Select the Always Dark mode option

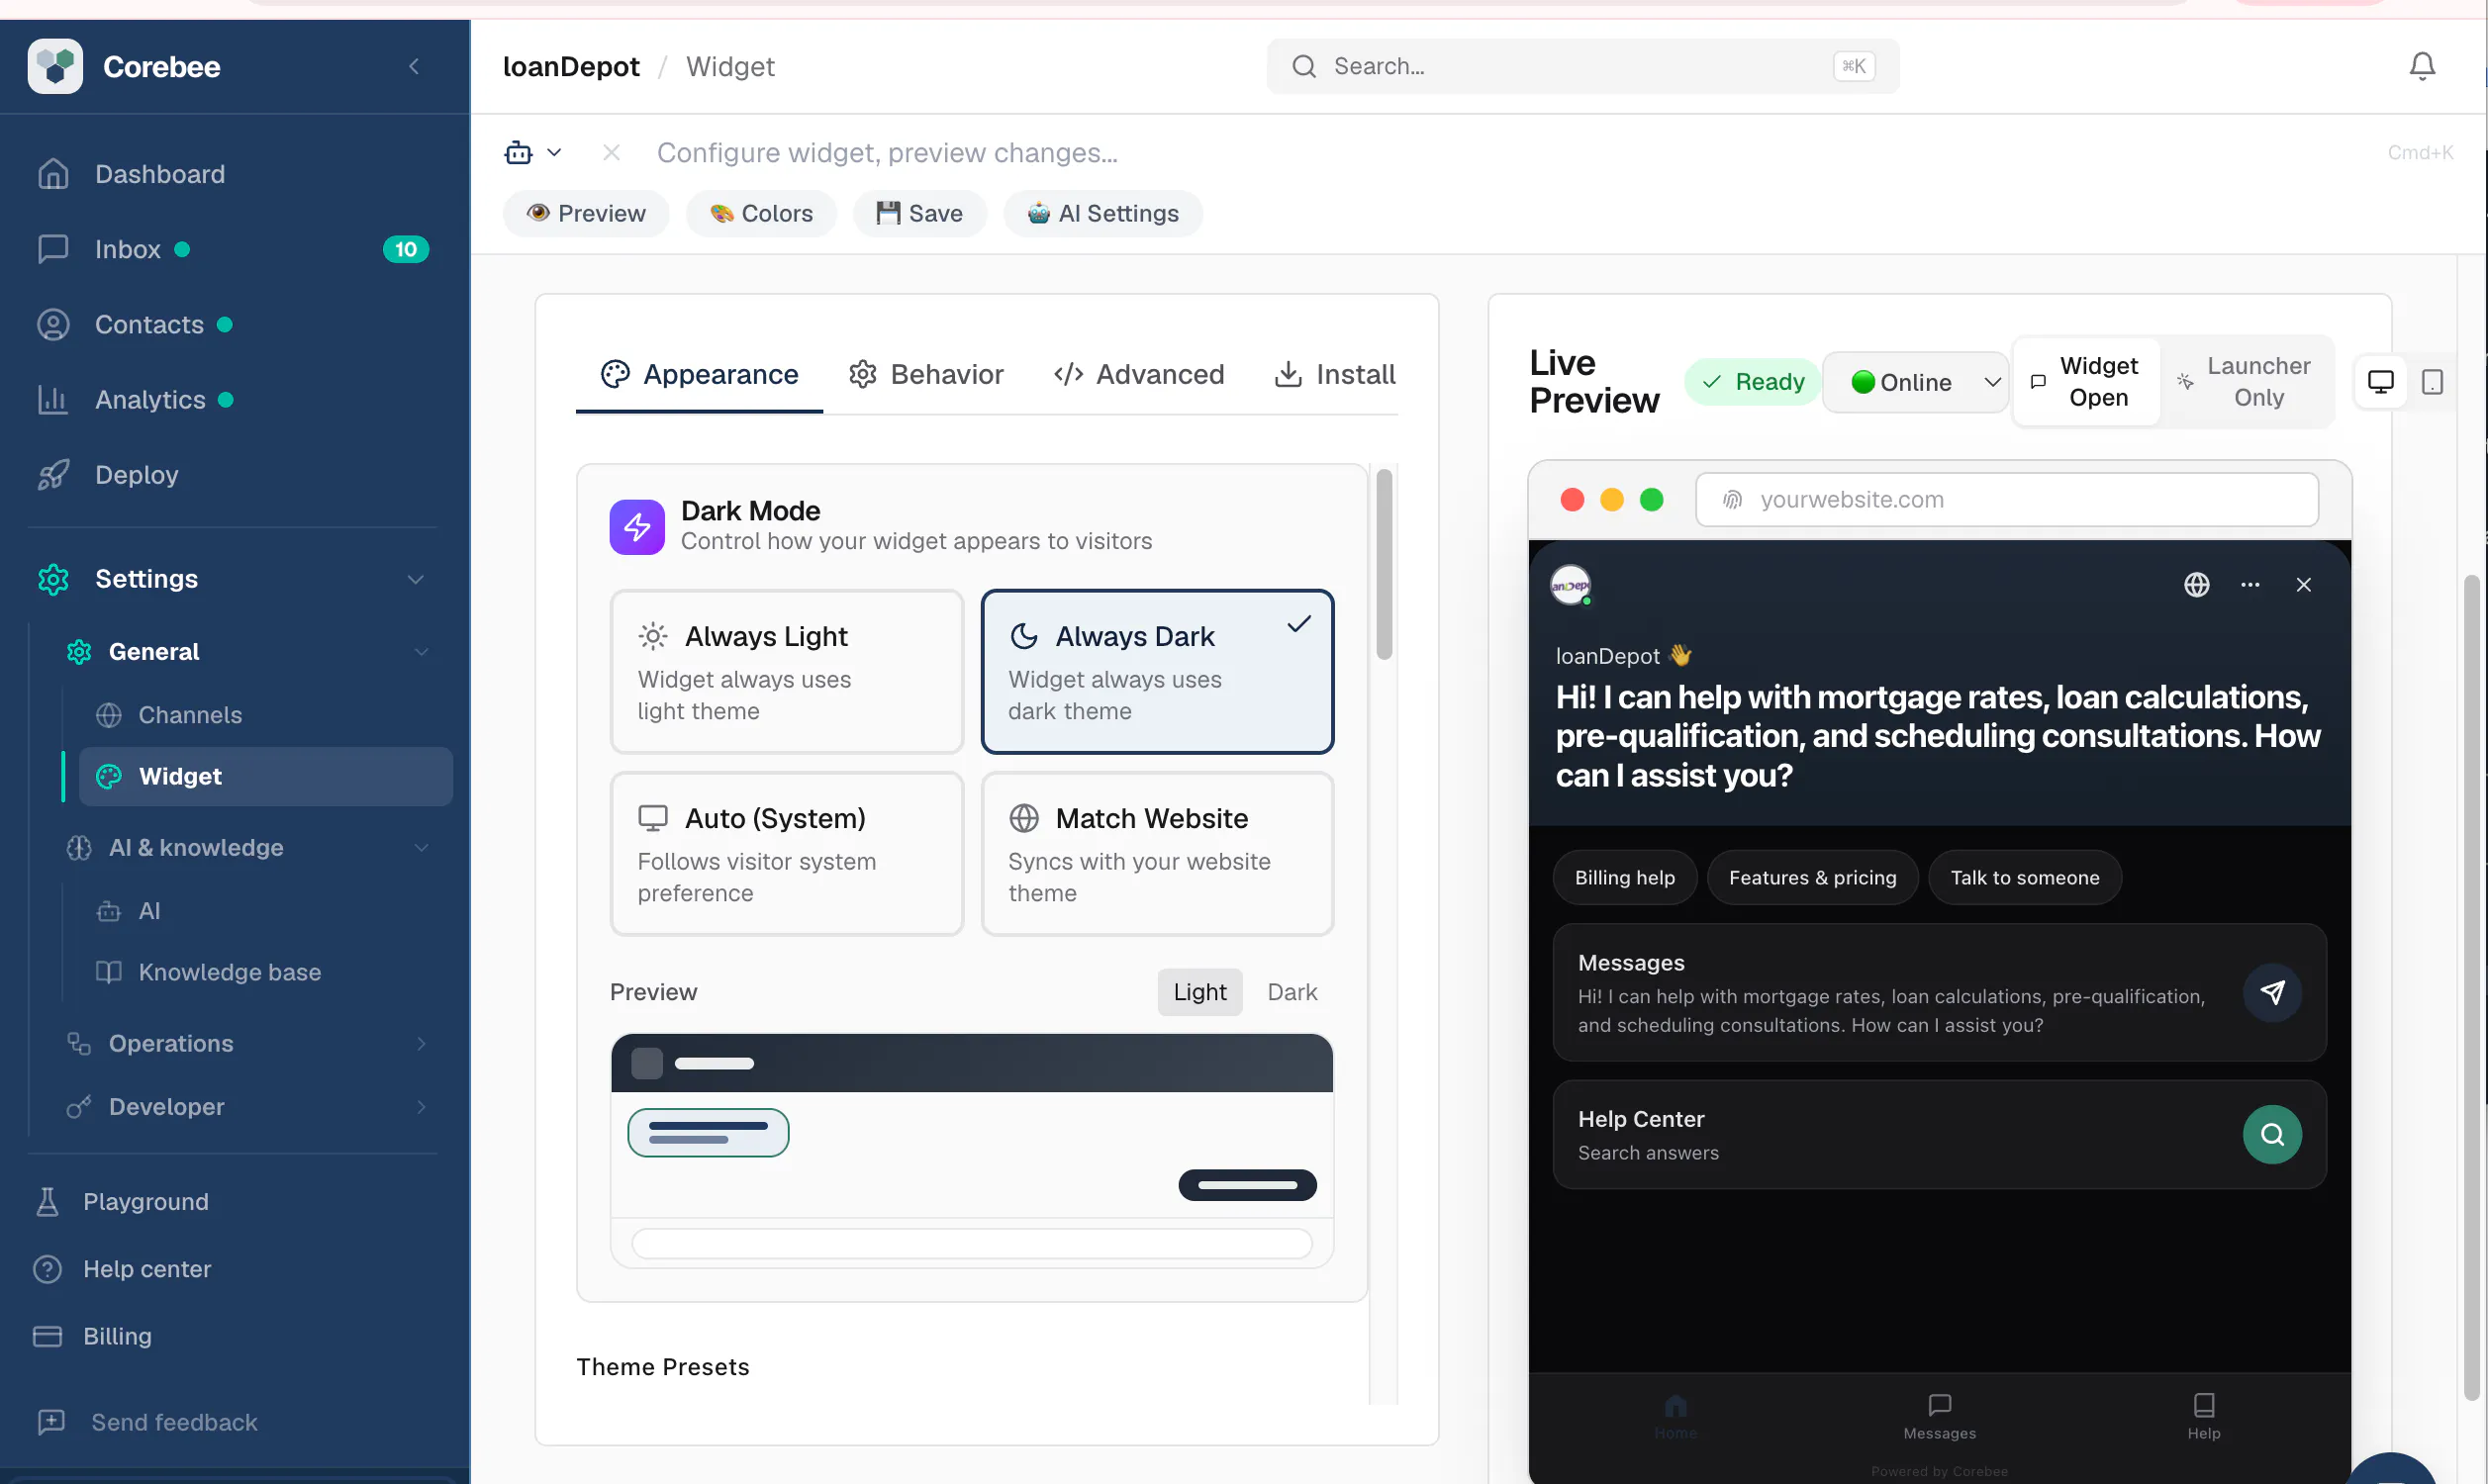[x=1157, y=671]
